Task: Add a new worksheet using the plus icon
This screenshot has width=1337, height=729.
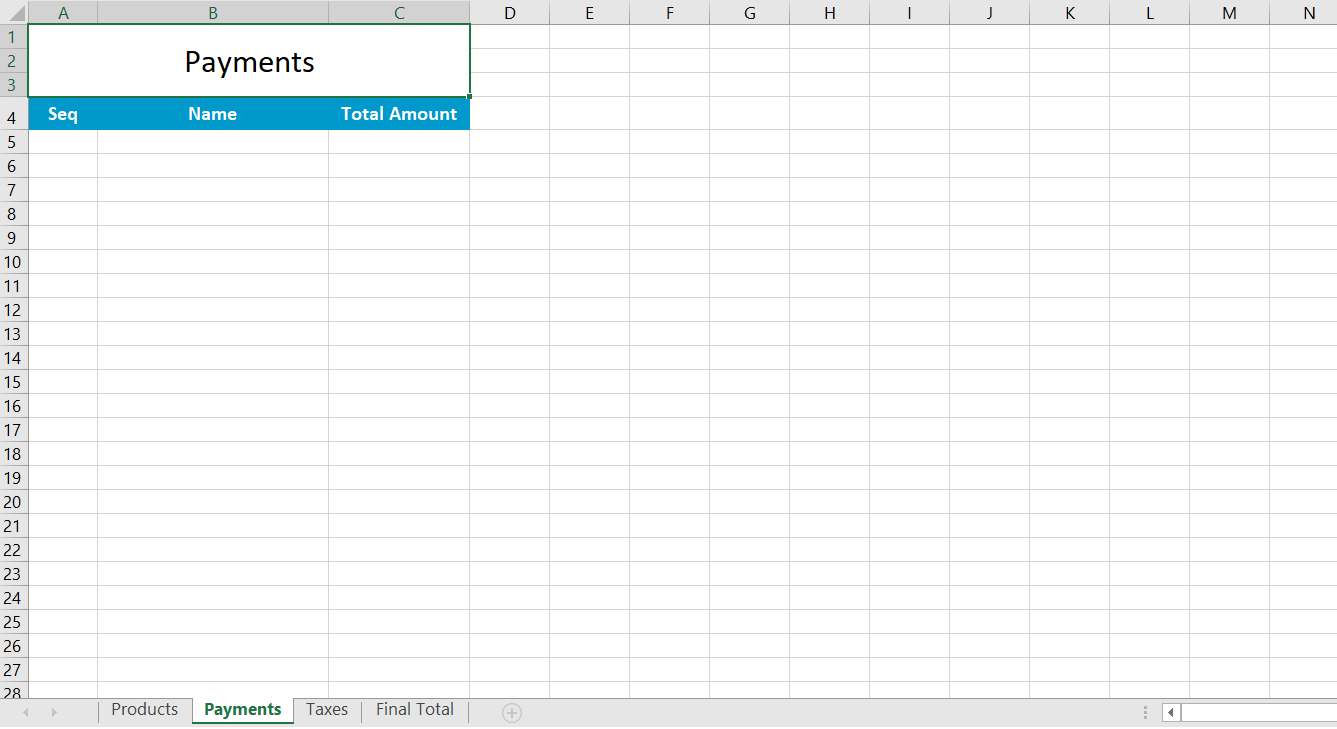Action: coord(511,712)
